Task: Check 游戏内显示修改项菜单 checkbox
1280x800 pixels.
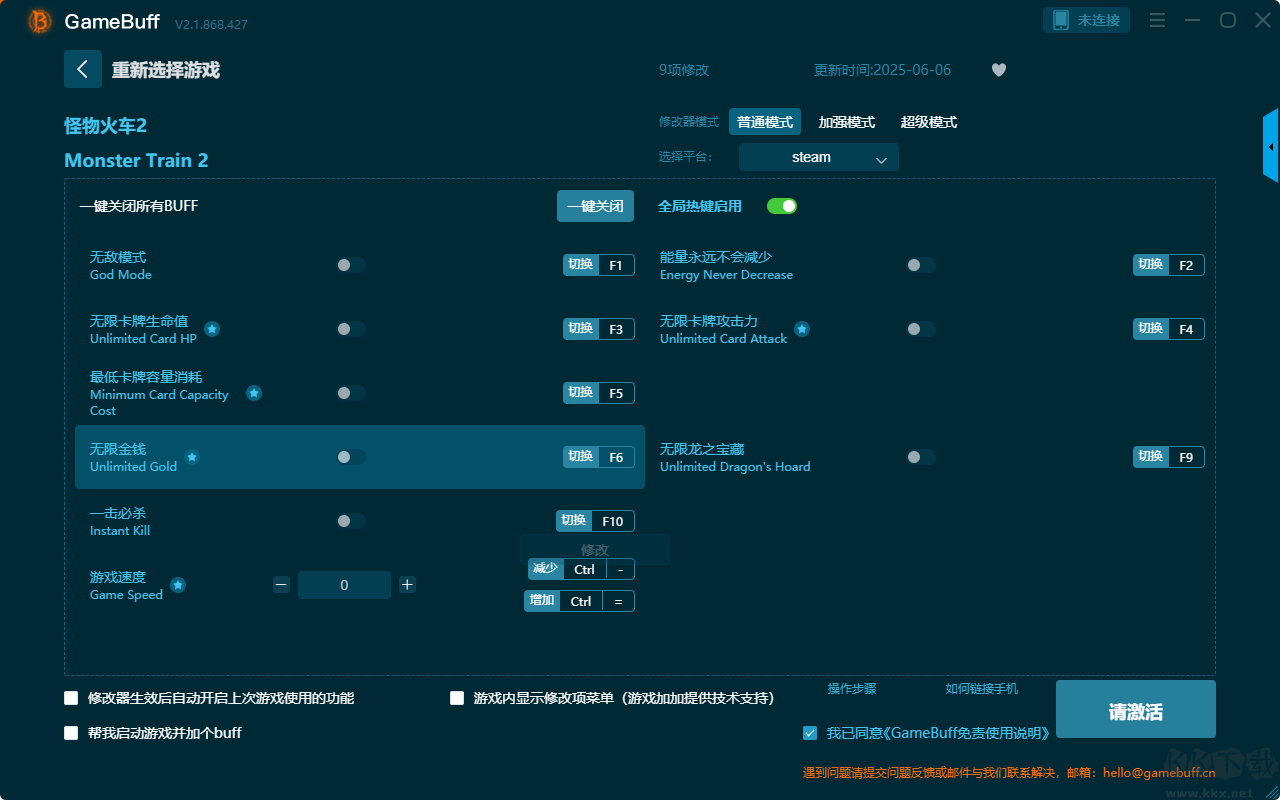Action: (457, 698)
